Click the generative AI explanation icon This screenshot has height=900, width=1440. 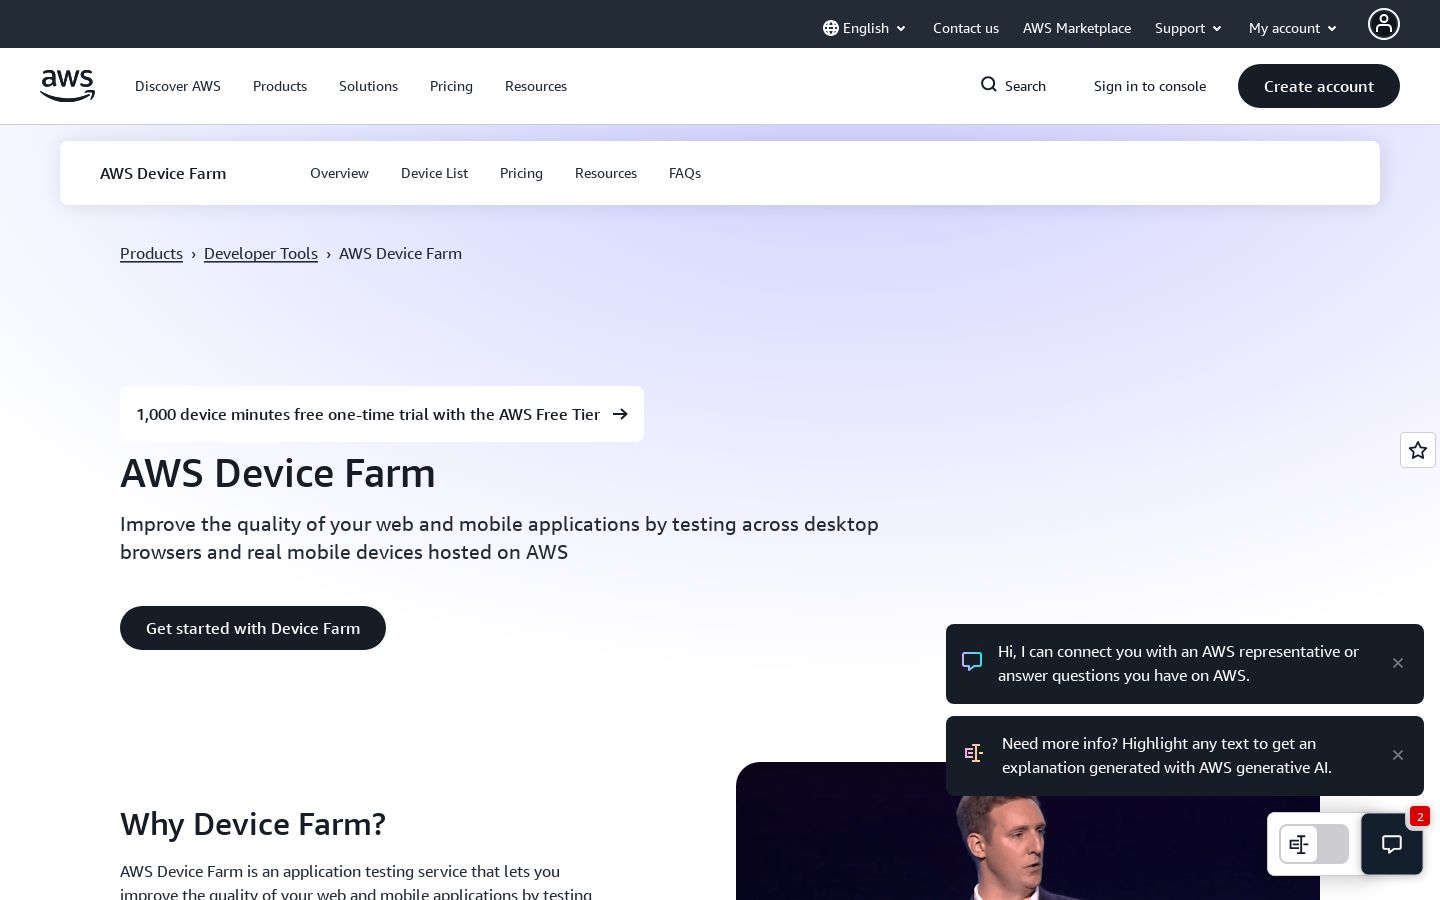pyautogui.click(x=974, y=753)
